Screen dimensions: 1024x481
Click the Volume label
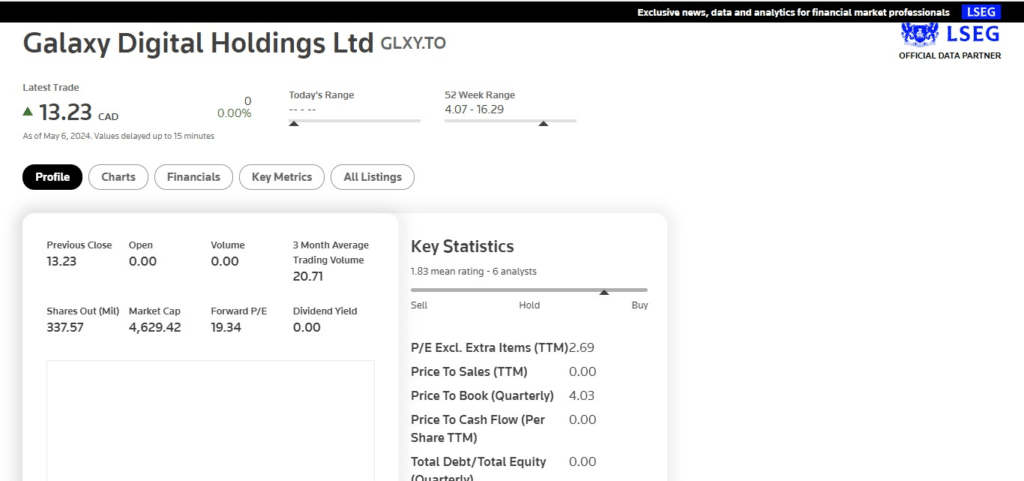[227, 245]
